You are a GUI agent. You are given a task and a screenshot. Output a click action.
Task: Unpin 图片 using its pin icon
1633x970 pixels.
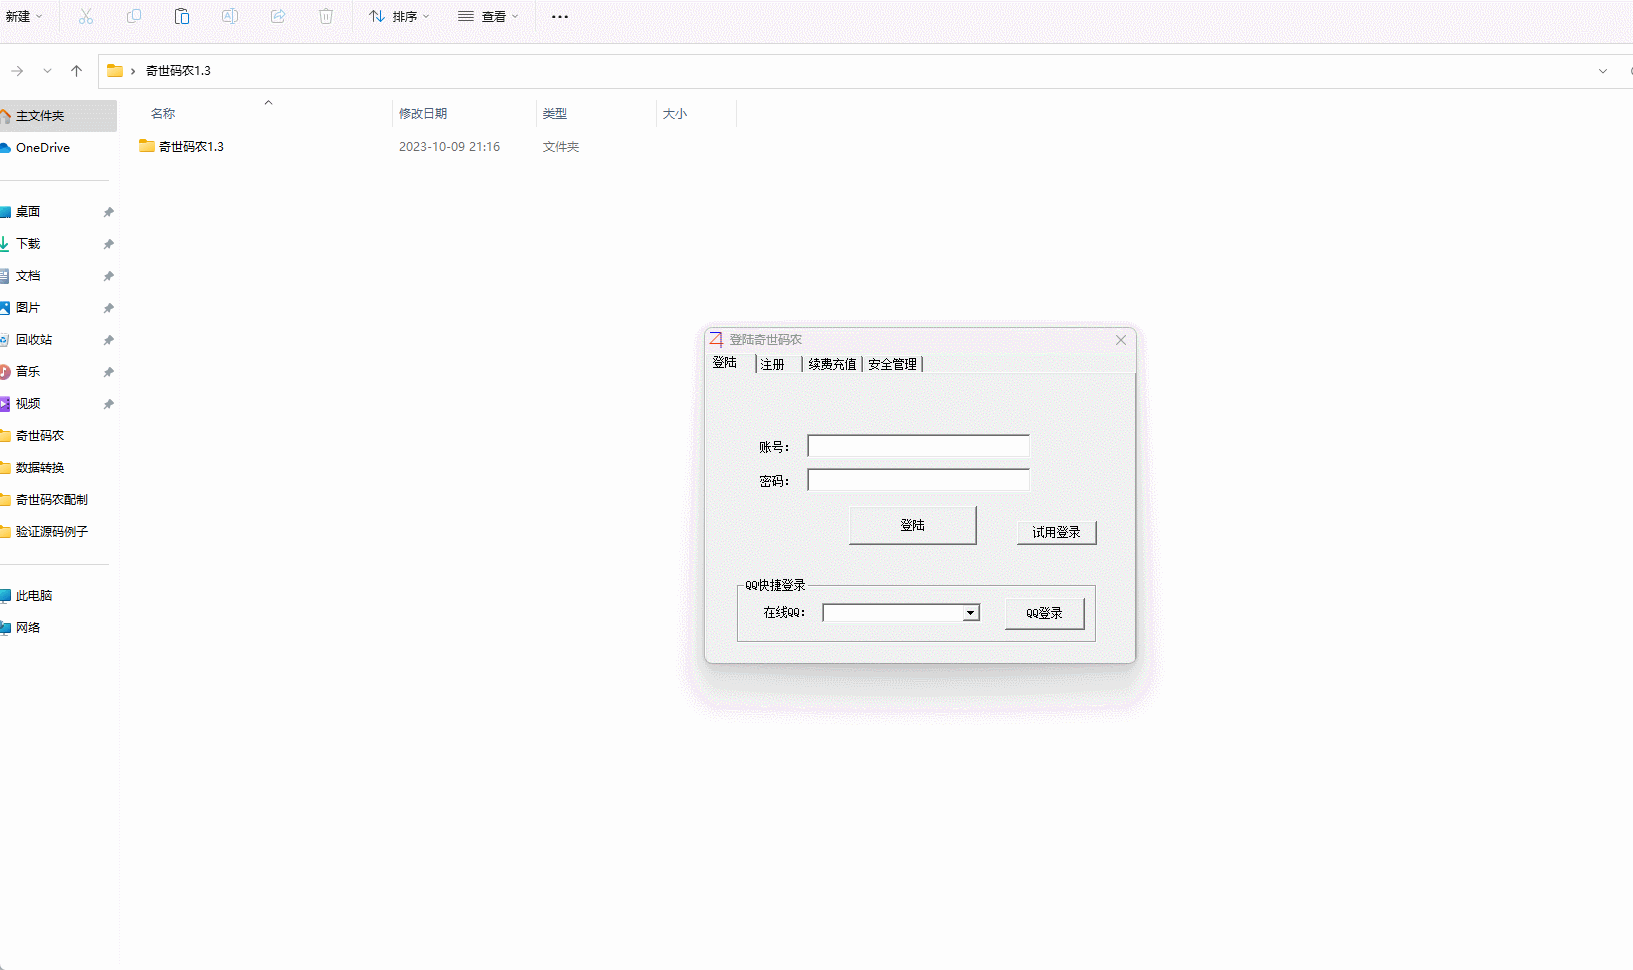[x=108, y=308]
